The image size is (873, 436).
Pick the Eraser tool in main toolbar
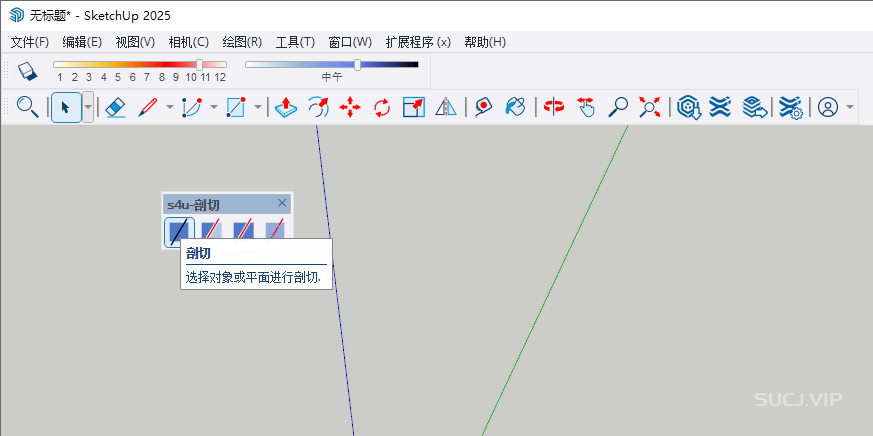coord(115,106)
